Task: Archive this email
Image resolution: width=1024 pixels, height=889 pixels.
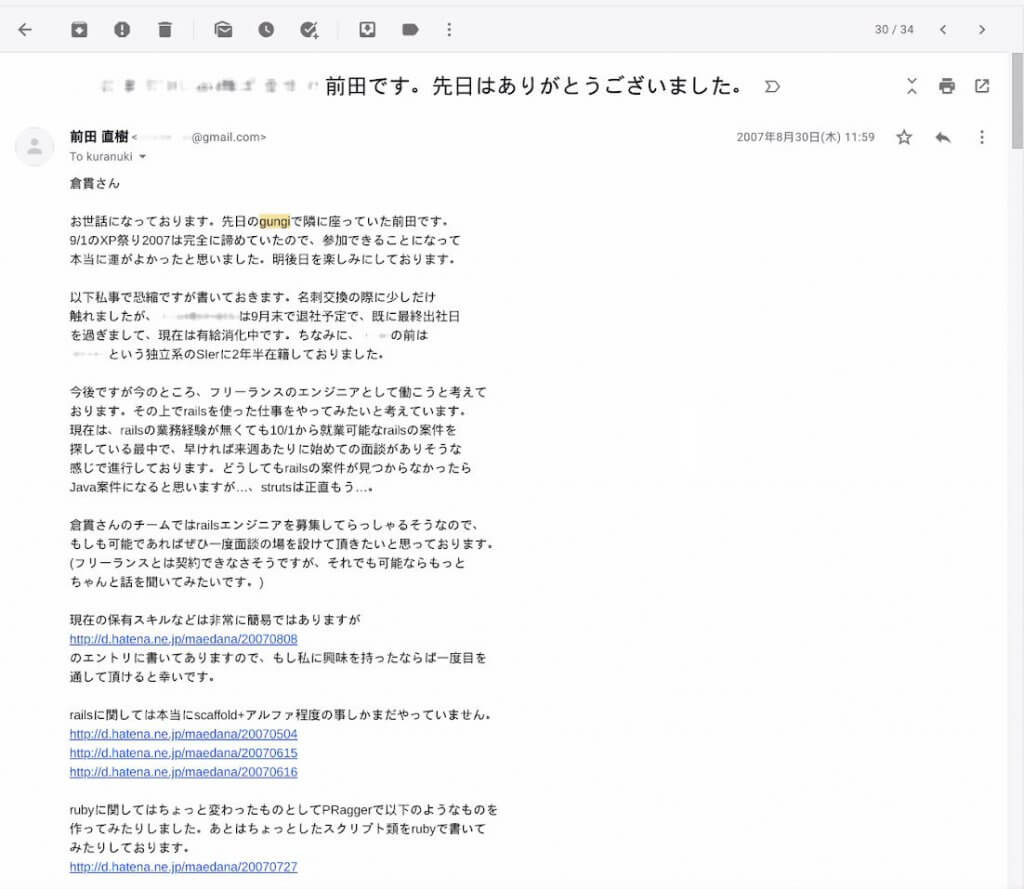Action: click(x=79, y=30)
